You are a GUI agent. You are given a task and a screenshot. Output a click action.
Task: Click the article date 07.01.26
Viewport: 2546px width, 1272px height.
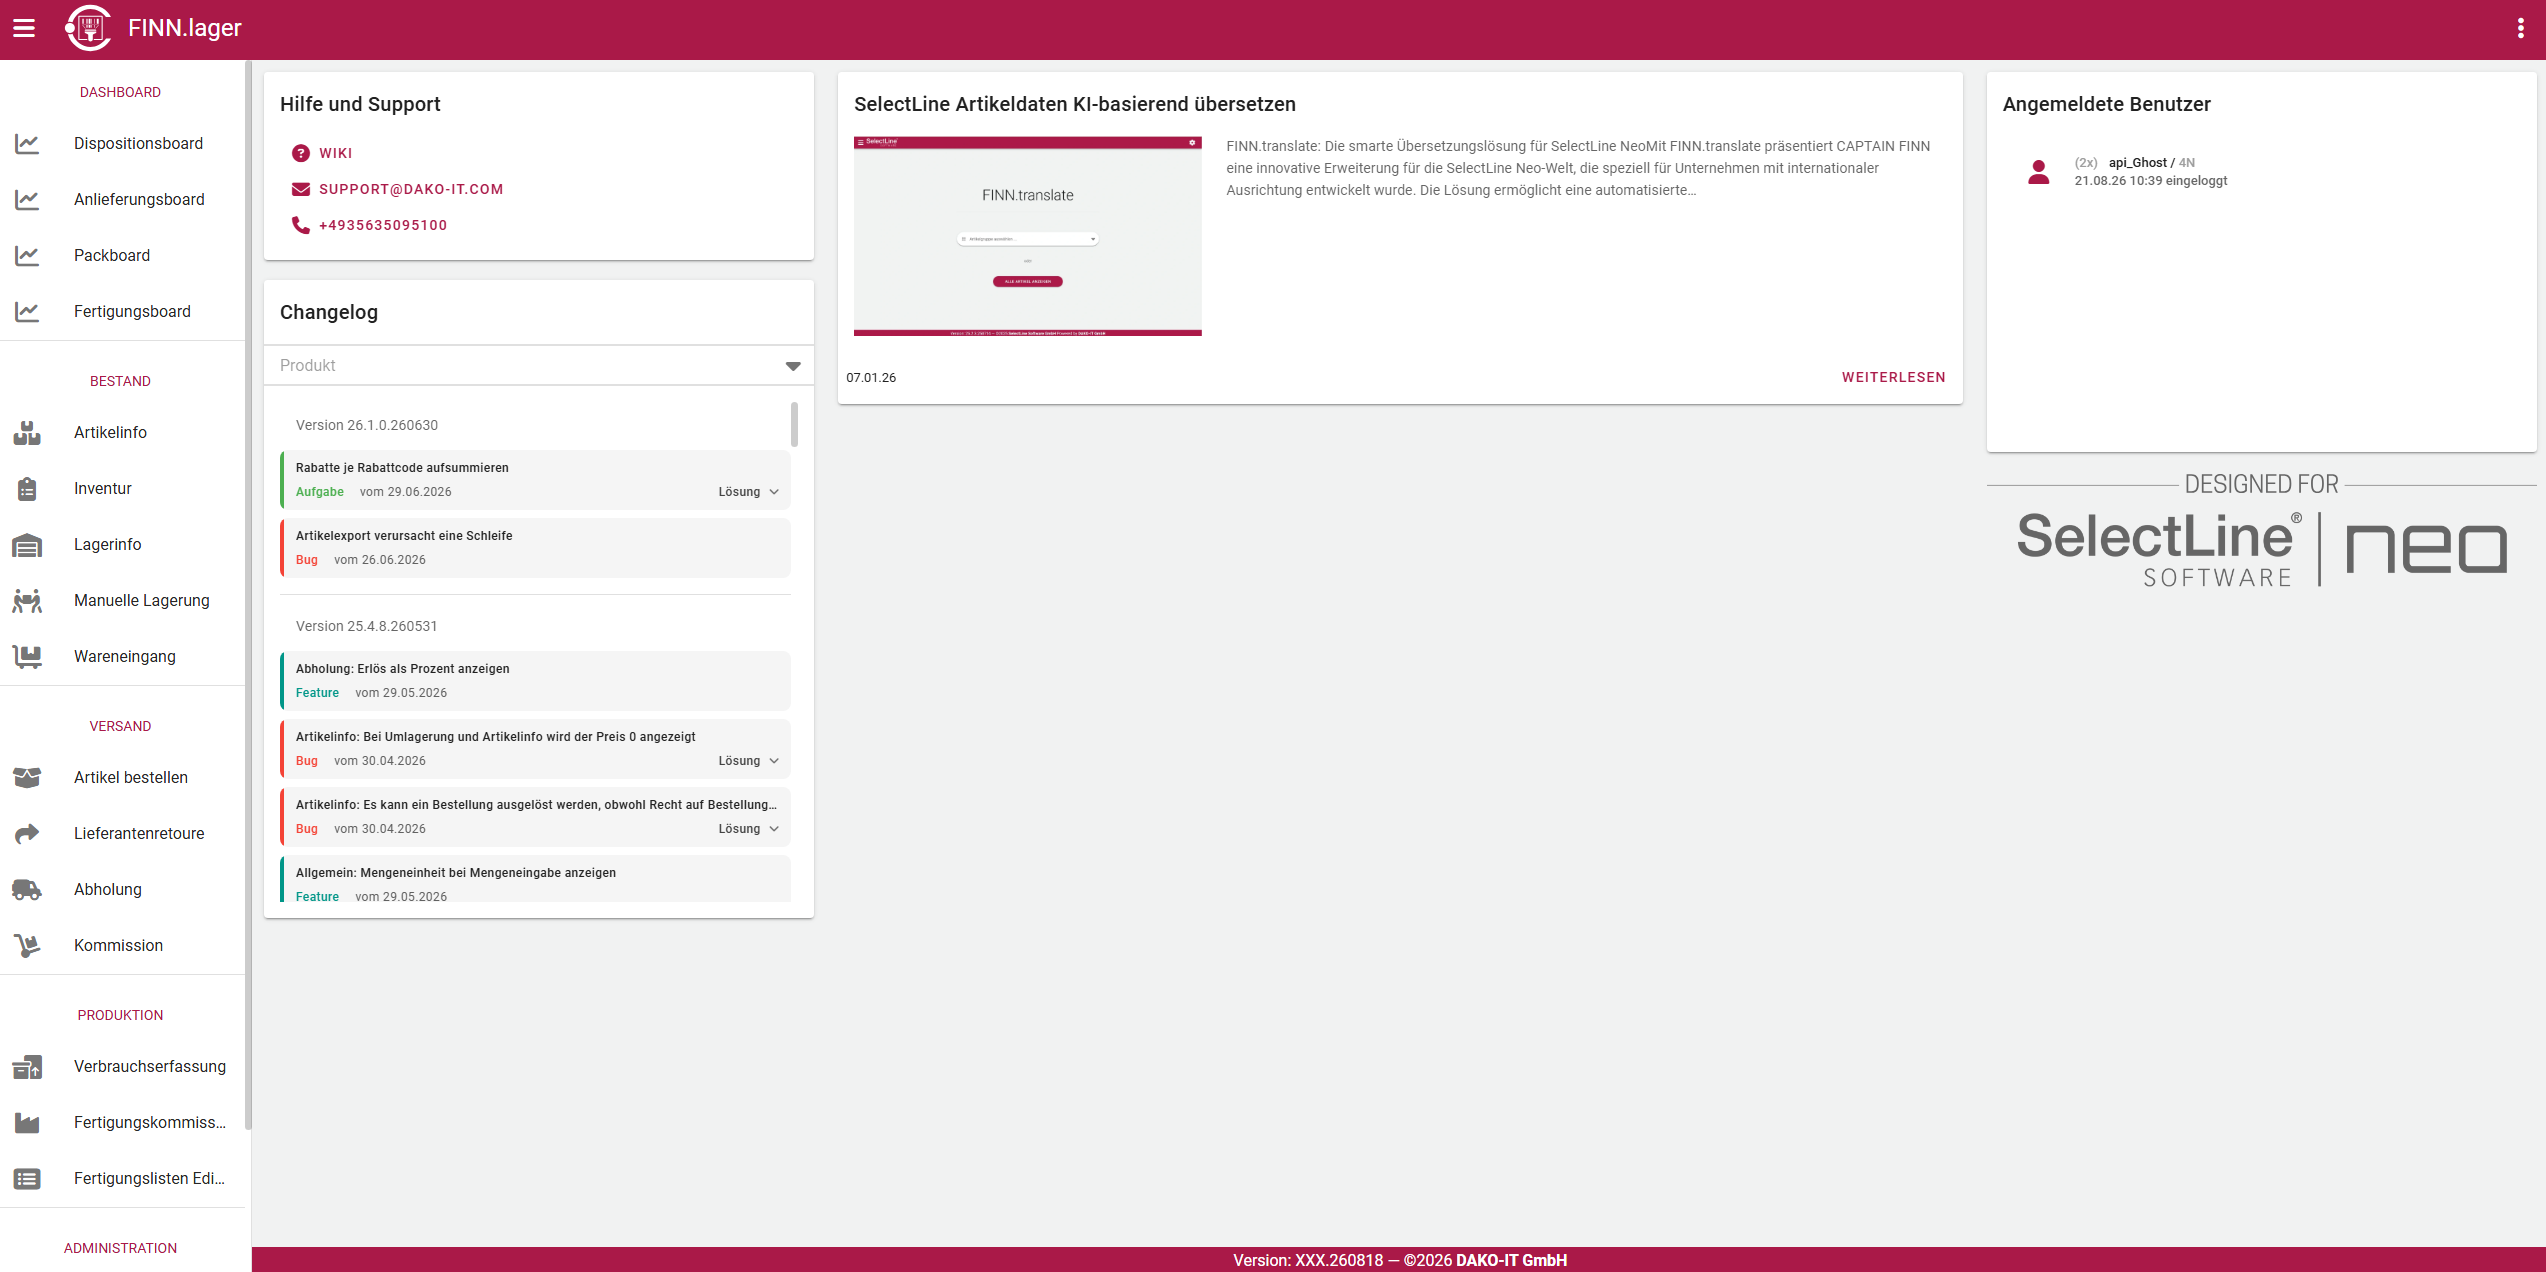(x=871, y=378)
